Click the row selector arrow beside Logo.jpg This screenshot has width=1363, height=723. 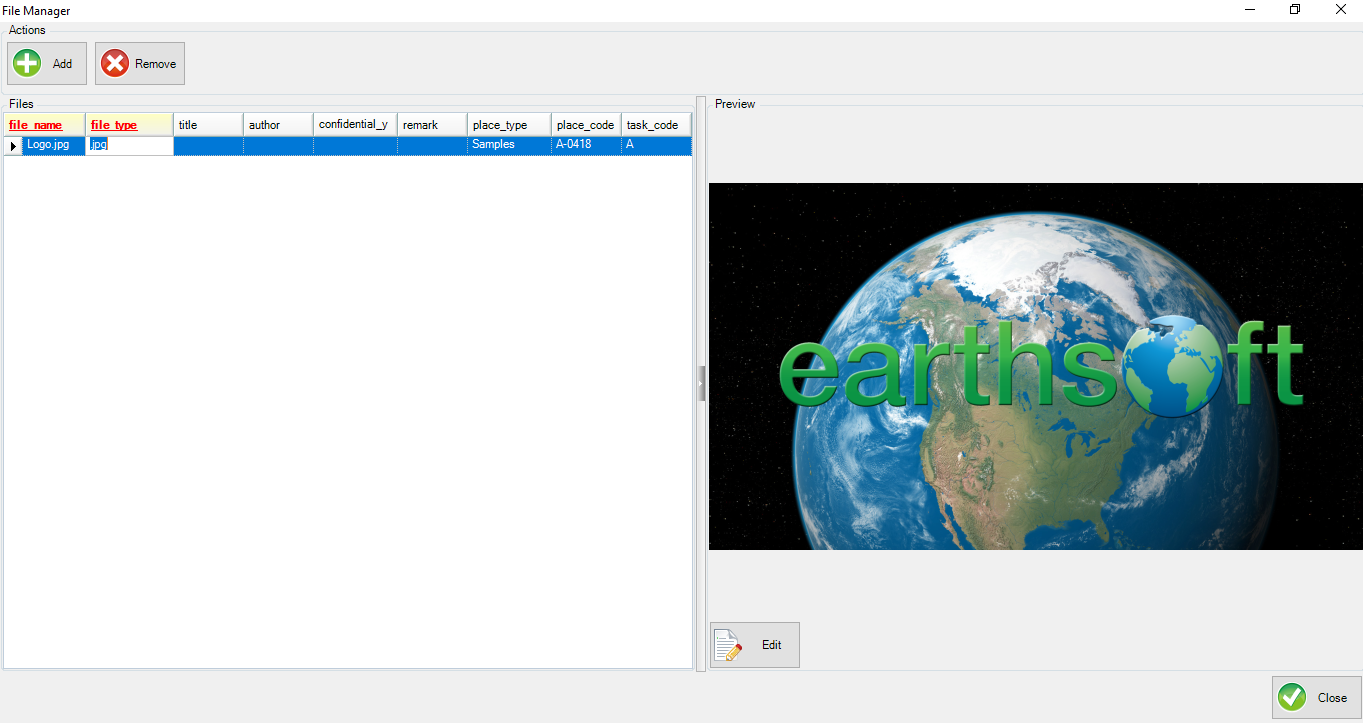point(12,144)
